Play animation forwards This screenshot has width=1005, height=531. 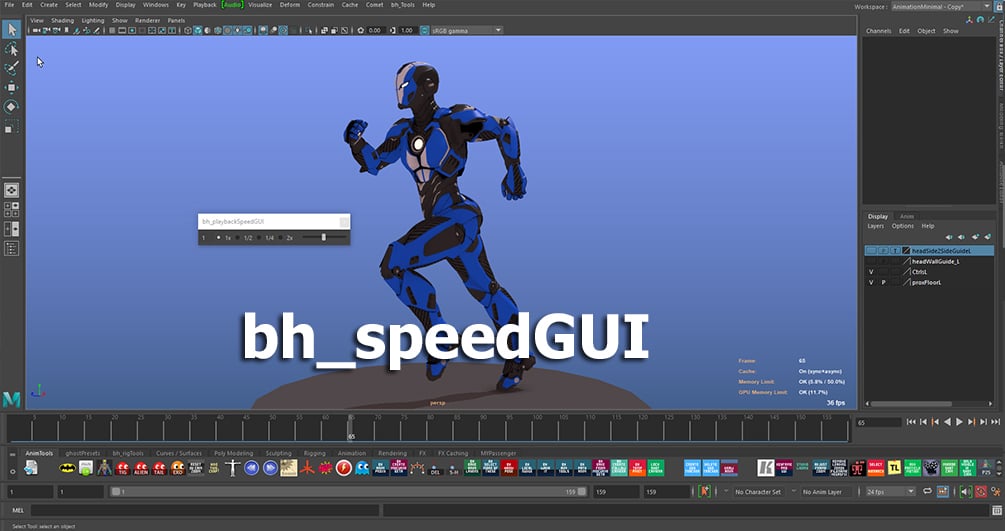click(959, 422)
